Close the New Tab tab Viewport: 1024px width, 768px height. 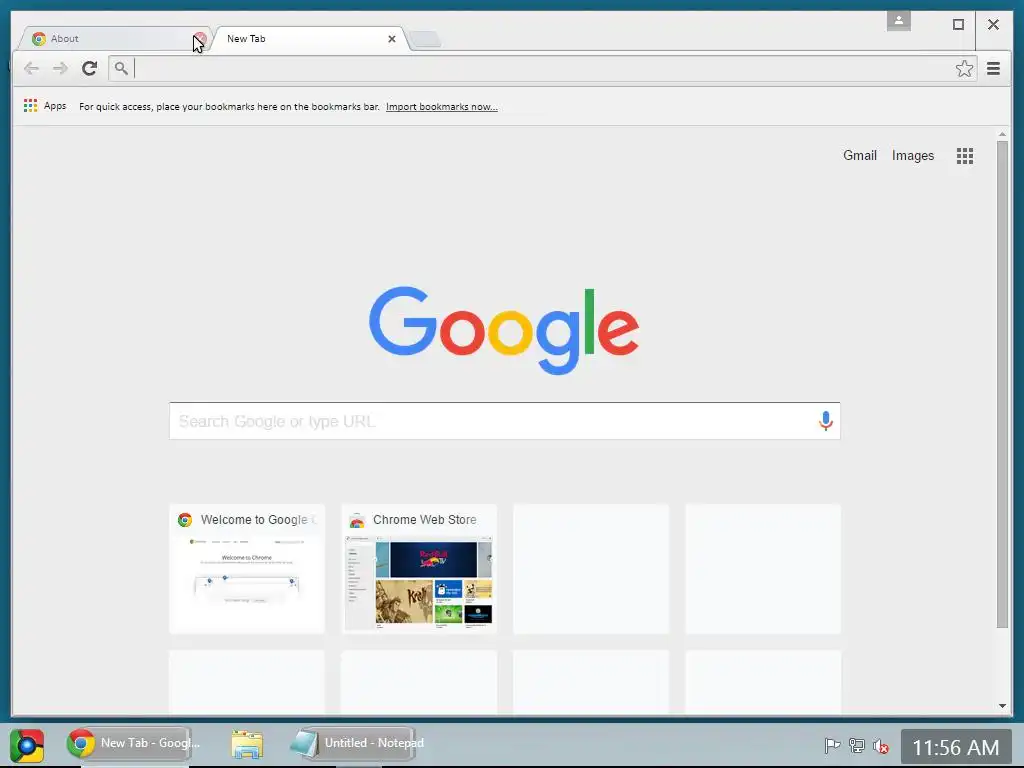392,39
